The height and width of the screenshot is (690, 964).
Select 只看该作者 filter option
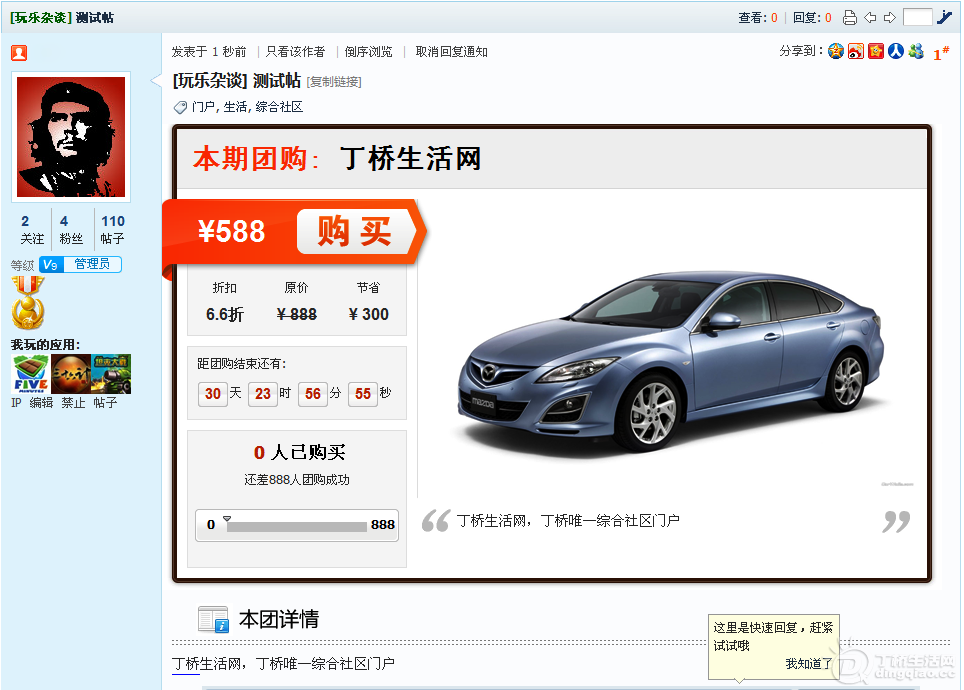pyautogui.click(x=295, y=52)
